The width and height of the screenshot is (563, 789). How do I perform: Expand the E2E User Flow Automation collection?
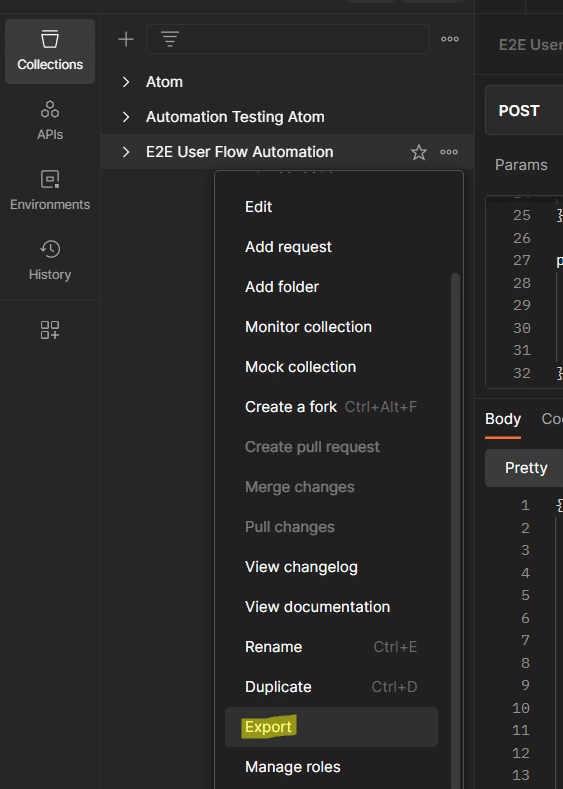point(126,152)
